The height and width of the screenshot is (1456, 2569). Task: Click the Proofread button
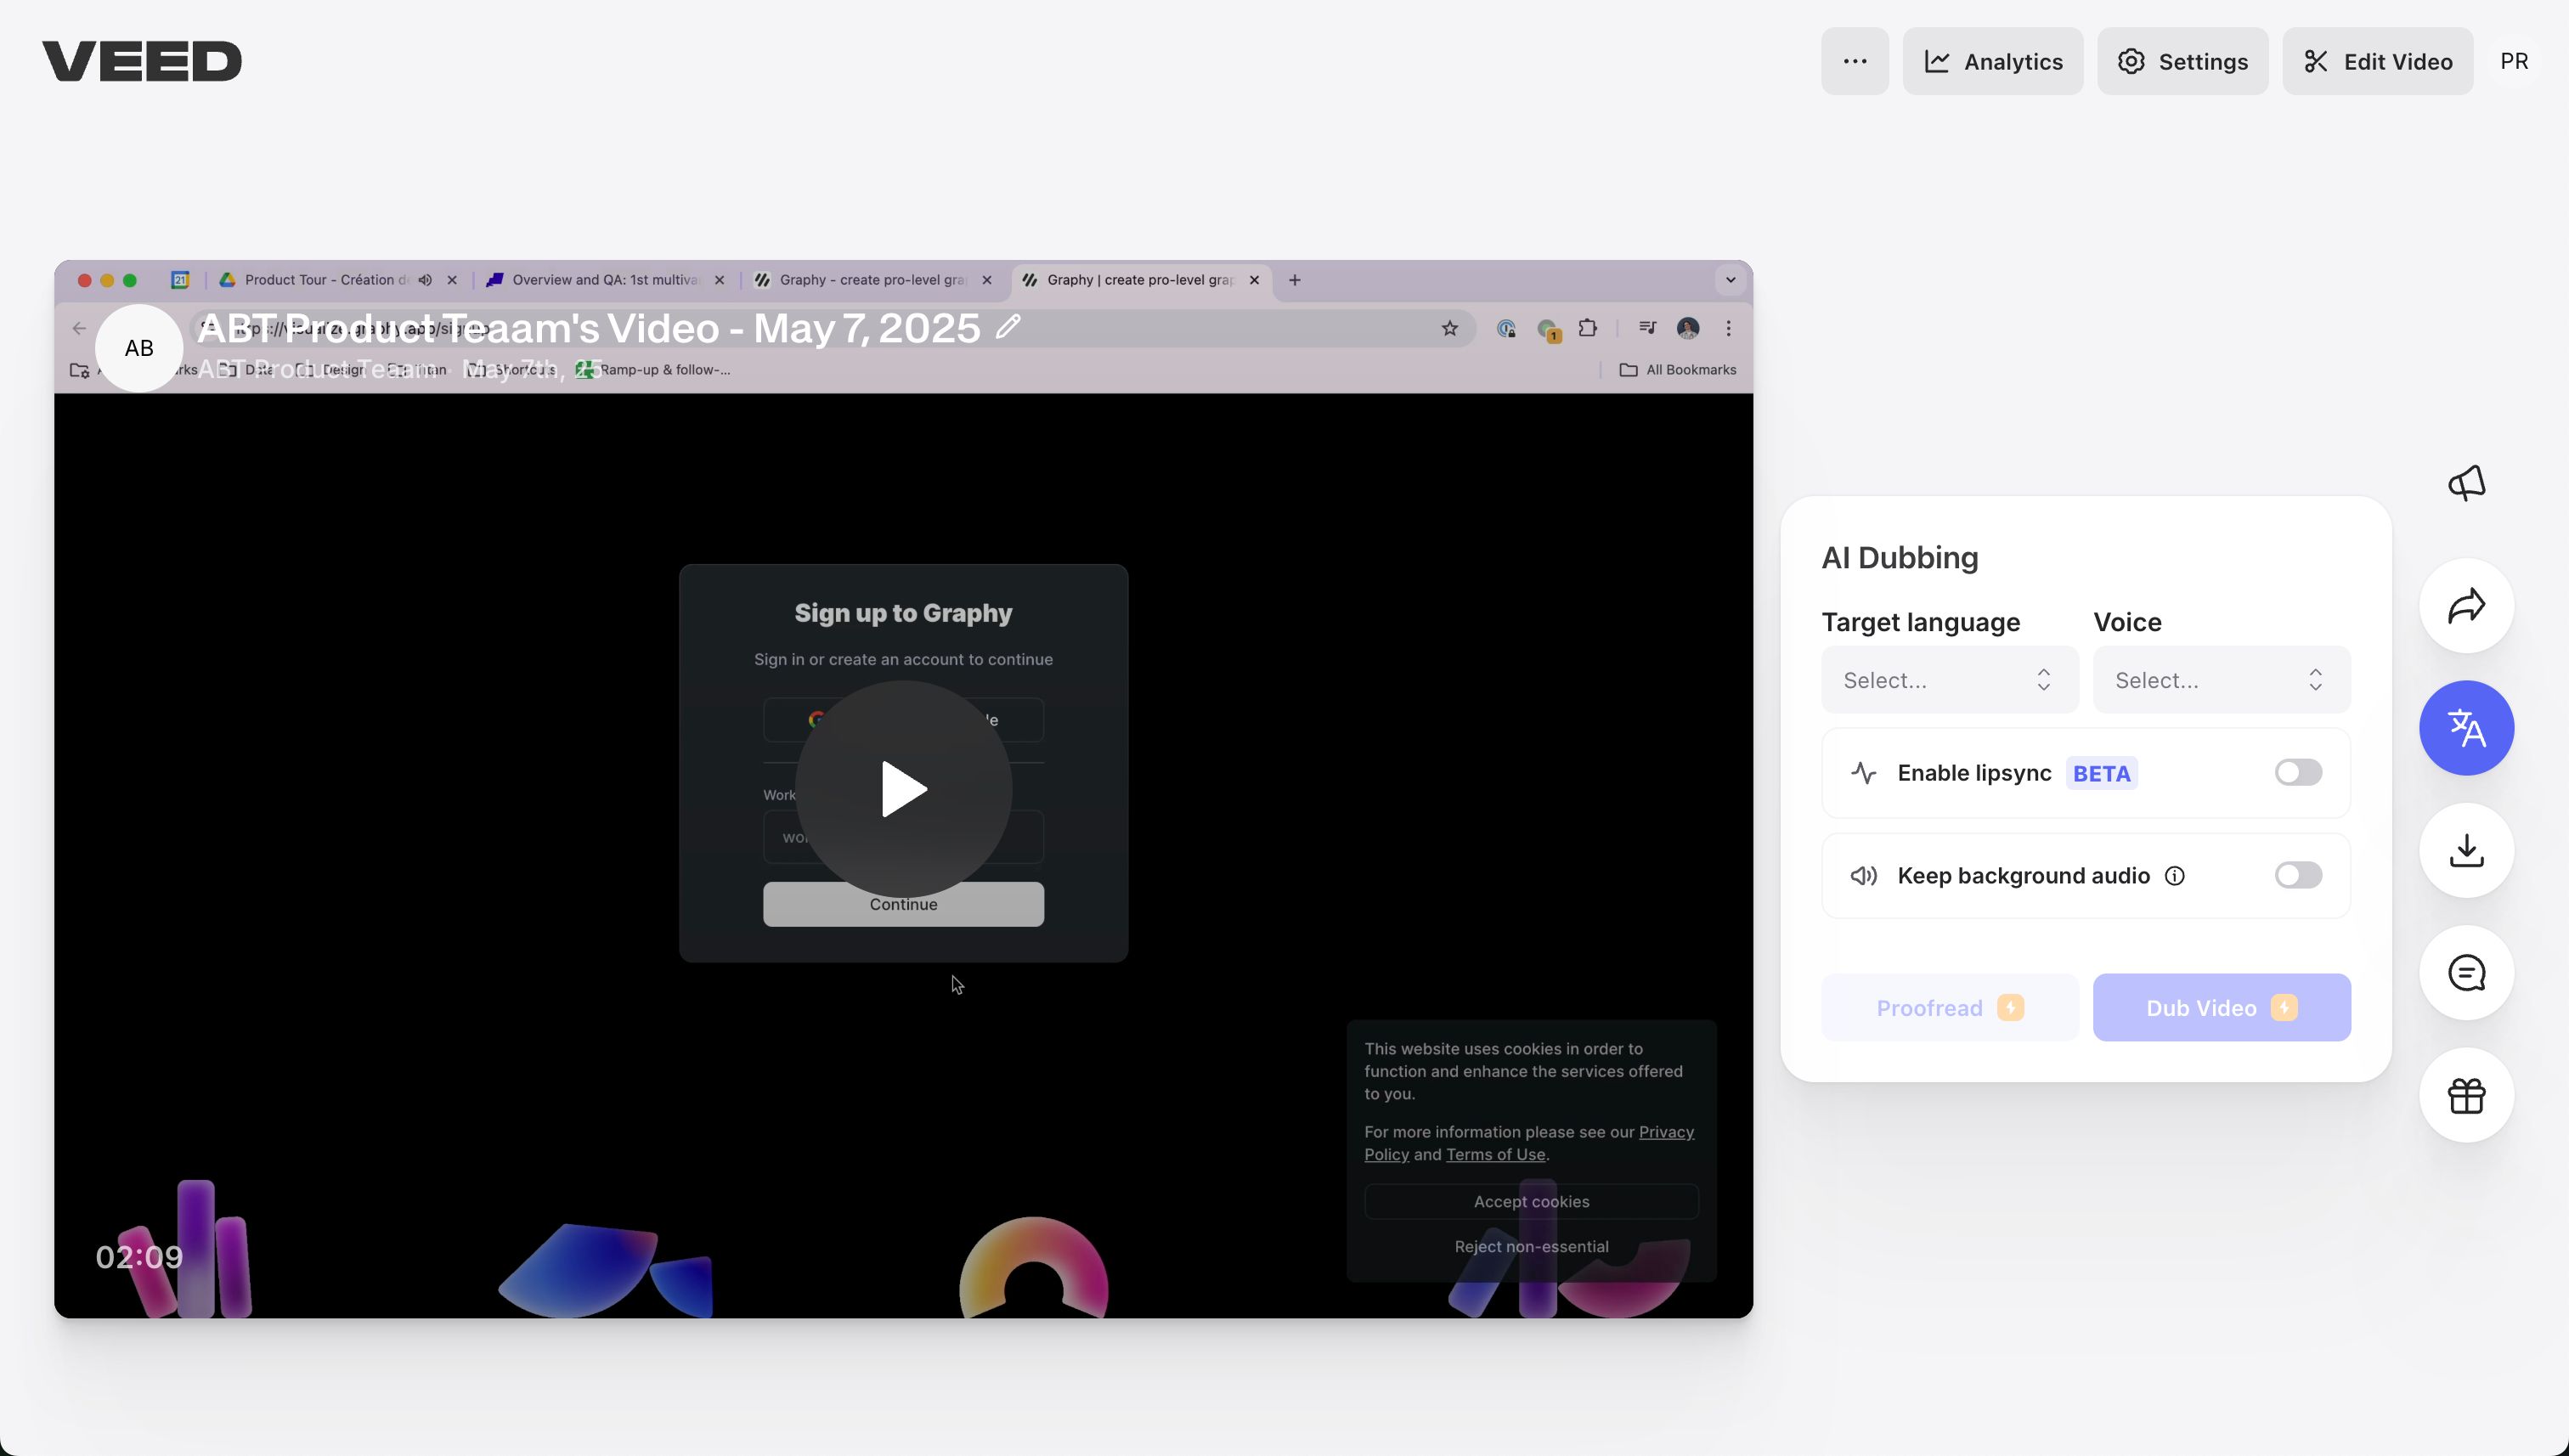click(x=1949, y=1007)
